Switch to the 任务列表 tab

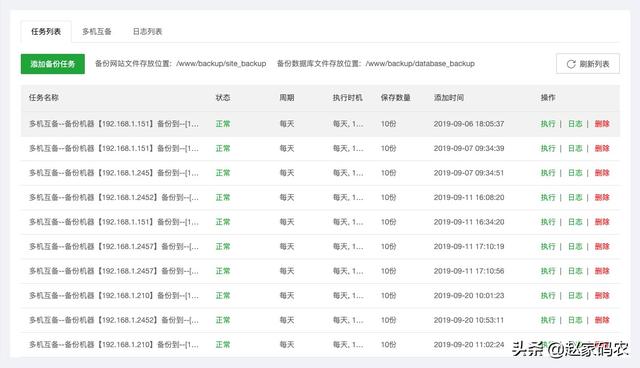tap(46, 31)
